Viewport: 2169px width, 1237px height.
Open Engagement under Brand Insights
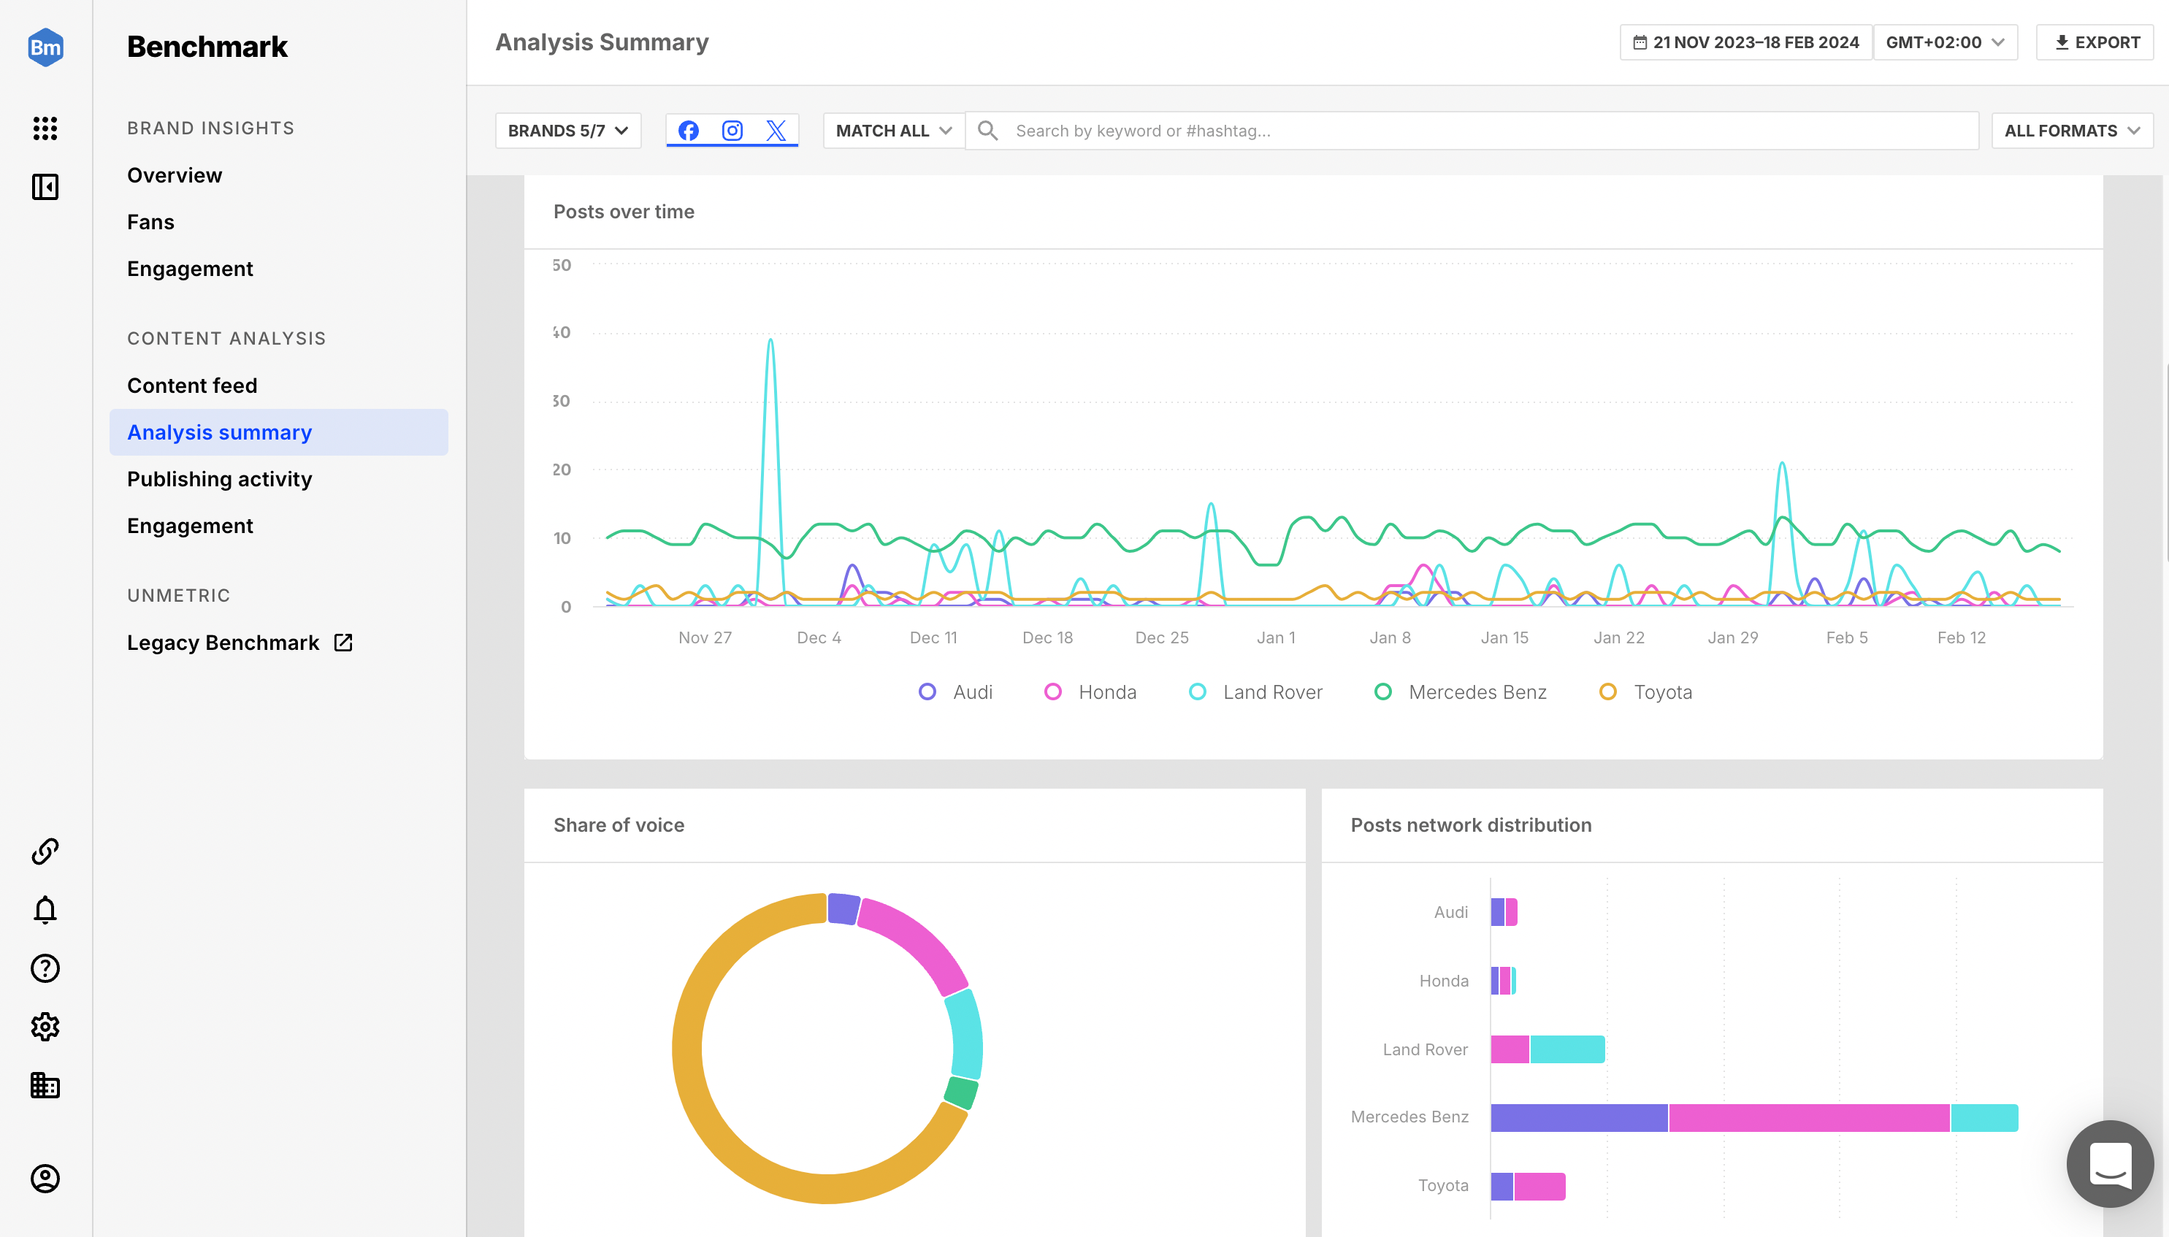pos(190,269)
